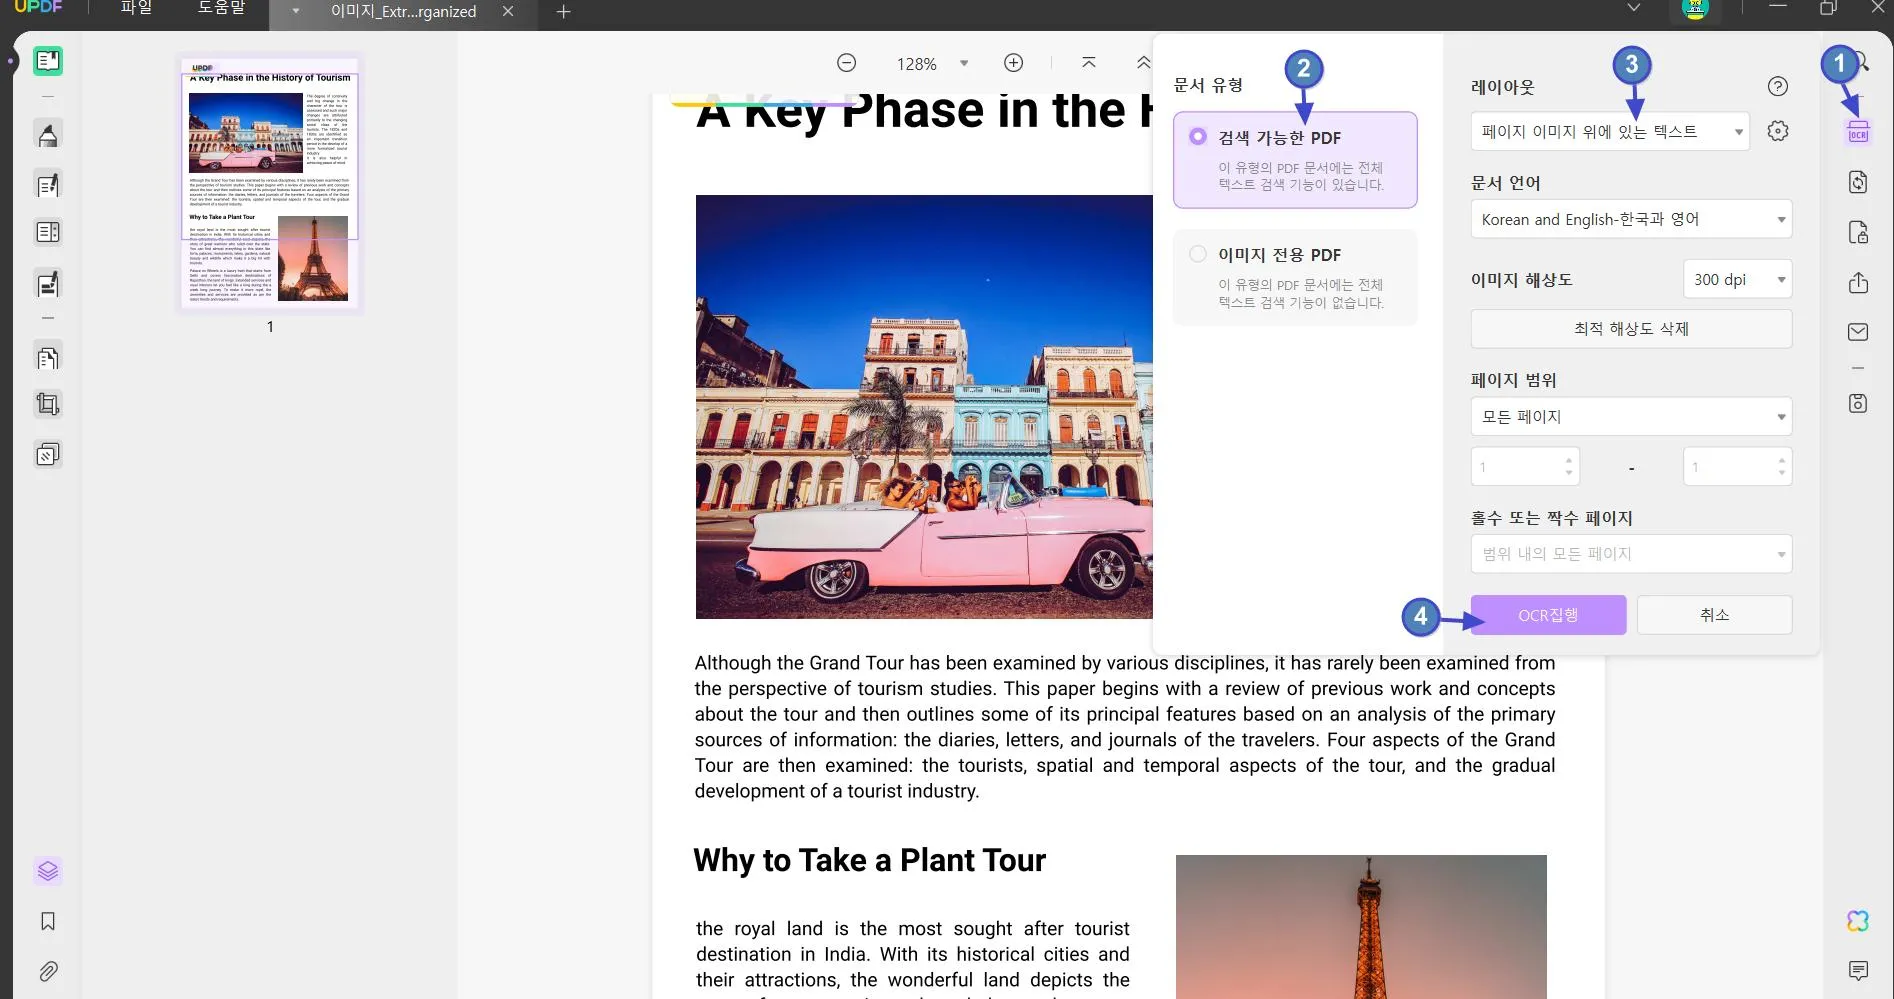This screenshot has width=1894, height=999.
Task: Close the 이미지_Extr...rganized tab
Action: click(x=508, y=11)
